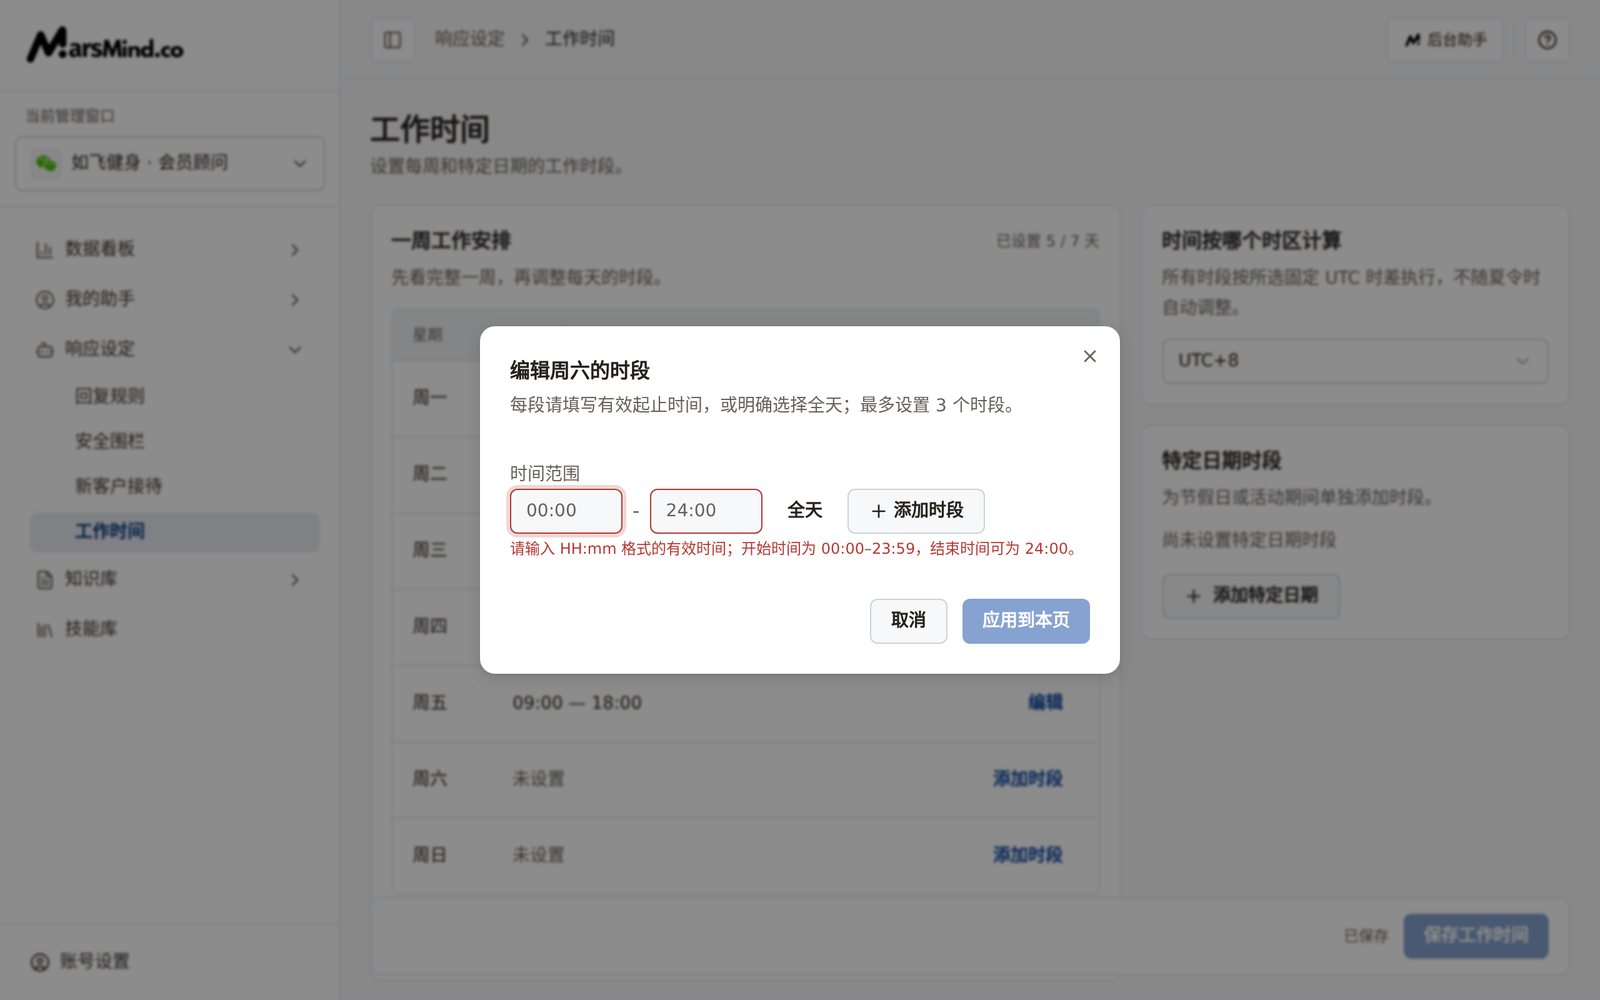The width and height of the screenshot is (1600, 1000).
Task: Click the 响应设定 robot icon
Action: (x=44, y=350)
